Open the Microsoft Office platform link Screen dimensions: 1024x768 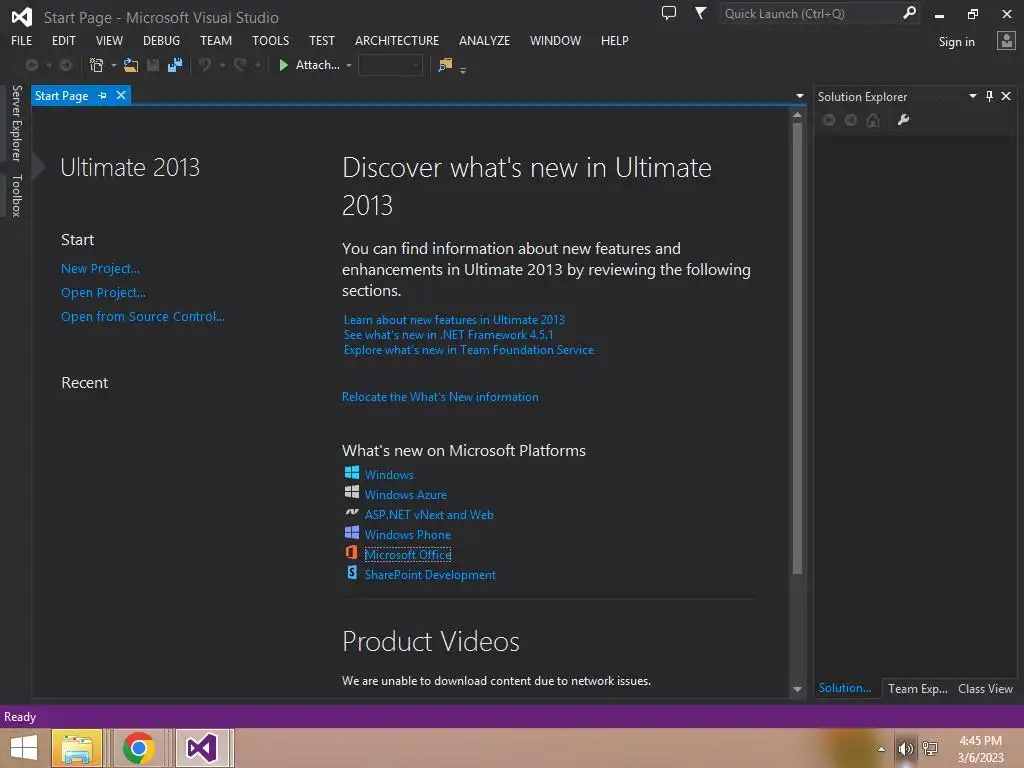click(408, 555)
